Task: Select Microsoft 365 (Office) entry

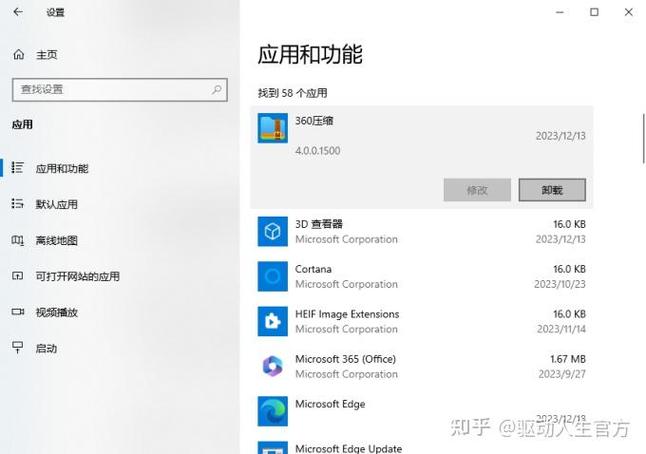Action: [421, 366]
